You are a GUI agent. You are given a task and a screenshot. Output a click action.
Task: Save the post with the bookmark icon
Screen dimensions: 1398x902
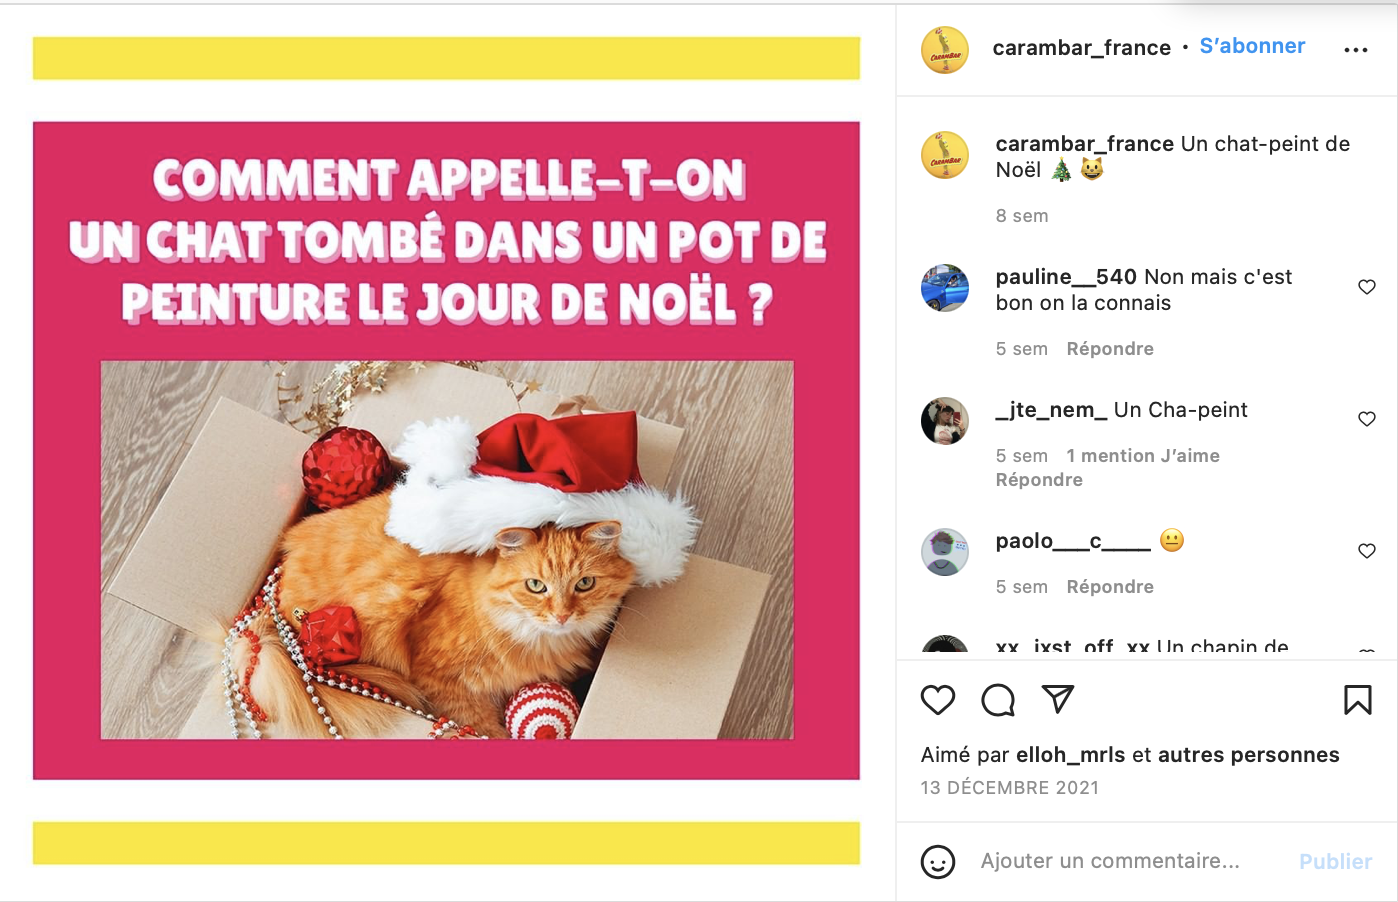pyautogui.click(x=1357, y=700)
